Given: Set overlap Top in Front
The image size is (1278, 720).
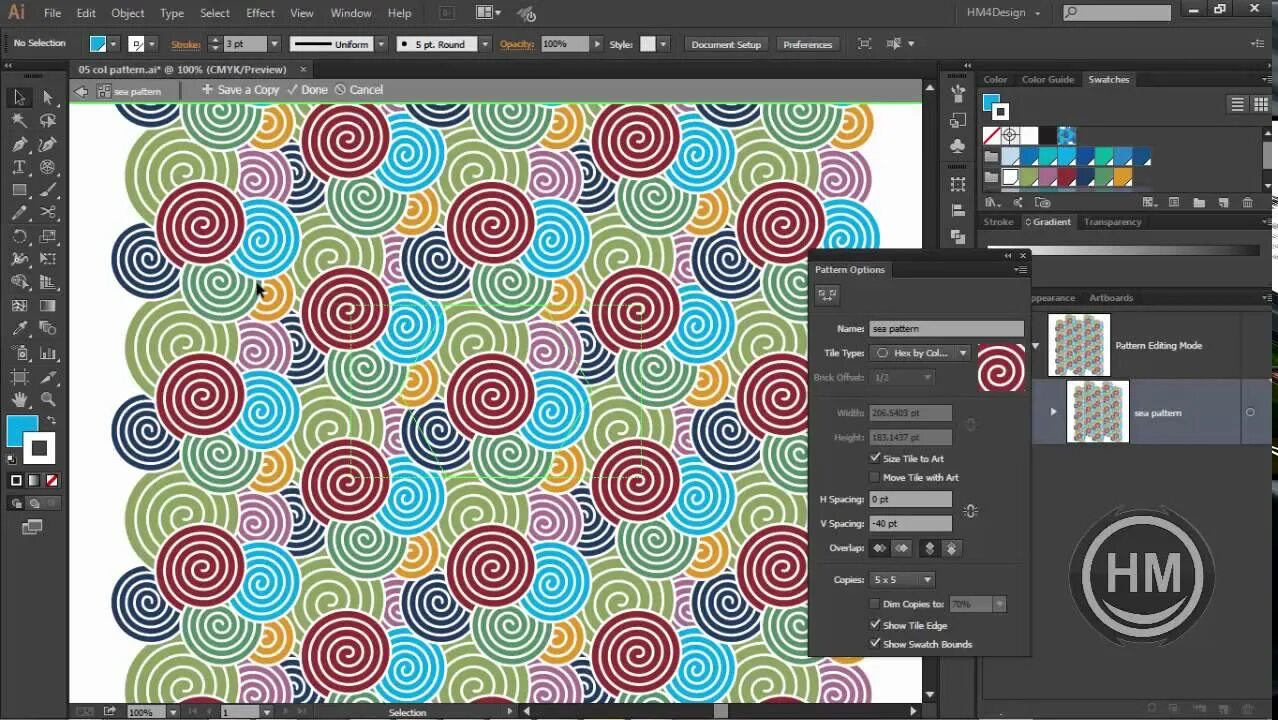Looking at the screenshot, I should coord(929,548).
